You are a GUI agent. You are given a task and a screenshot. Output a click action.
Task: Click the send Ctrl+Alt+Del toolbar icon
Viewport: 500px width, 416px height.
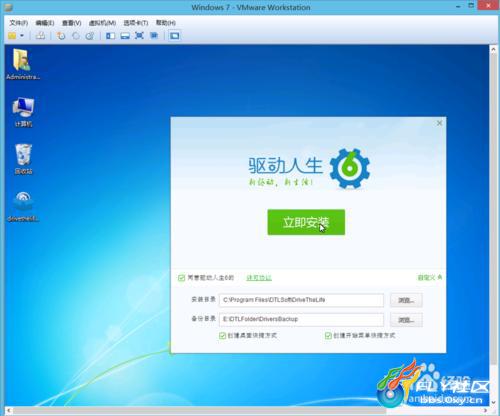(40, 35)
